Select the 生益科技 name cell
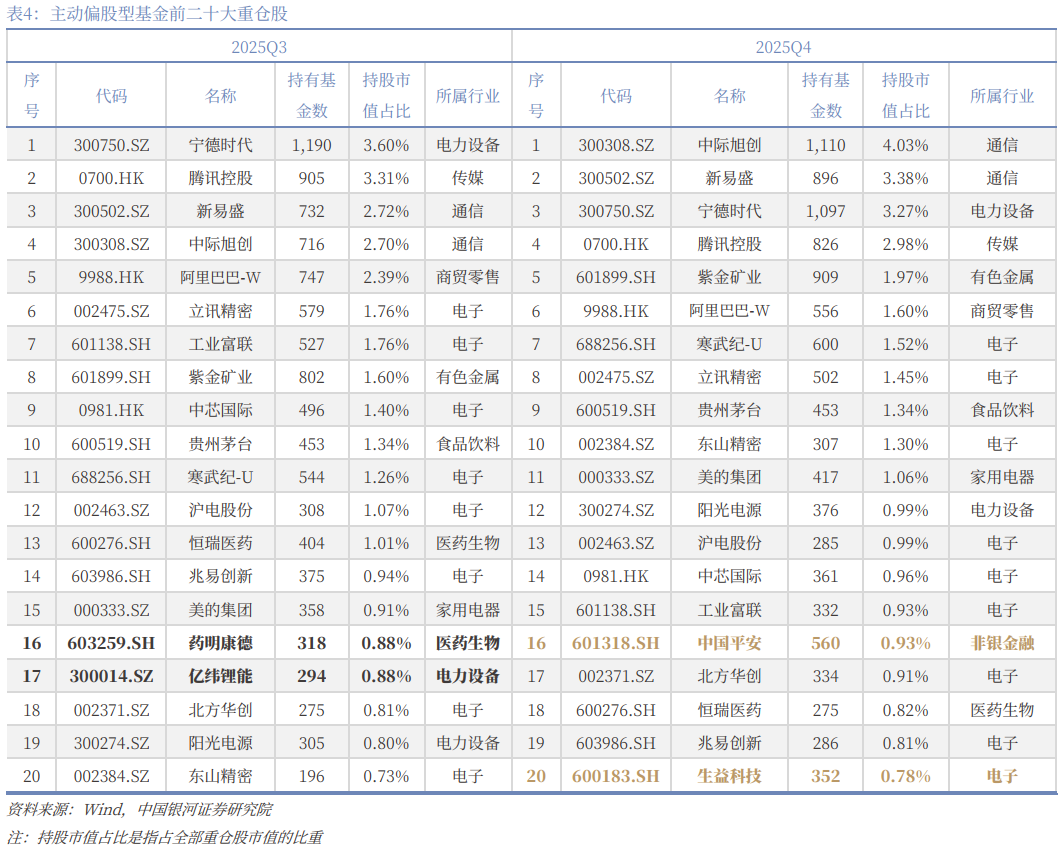The image size is (1064, 847). click(x=729, y=776)
